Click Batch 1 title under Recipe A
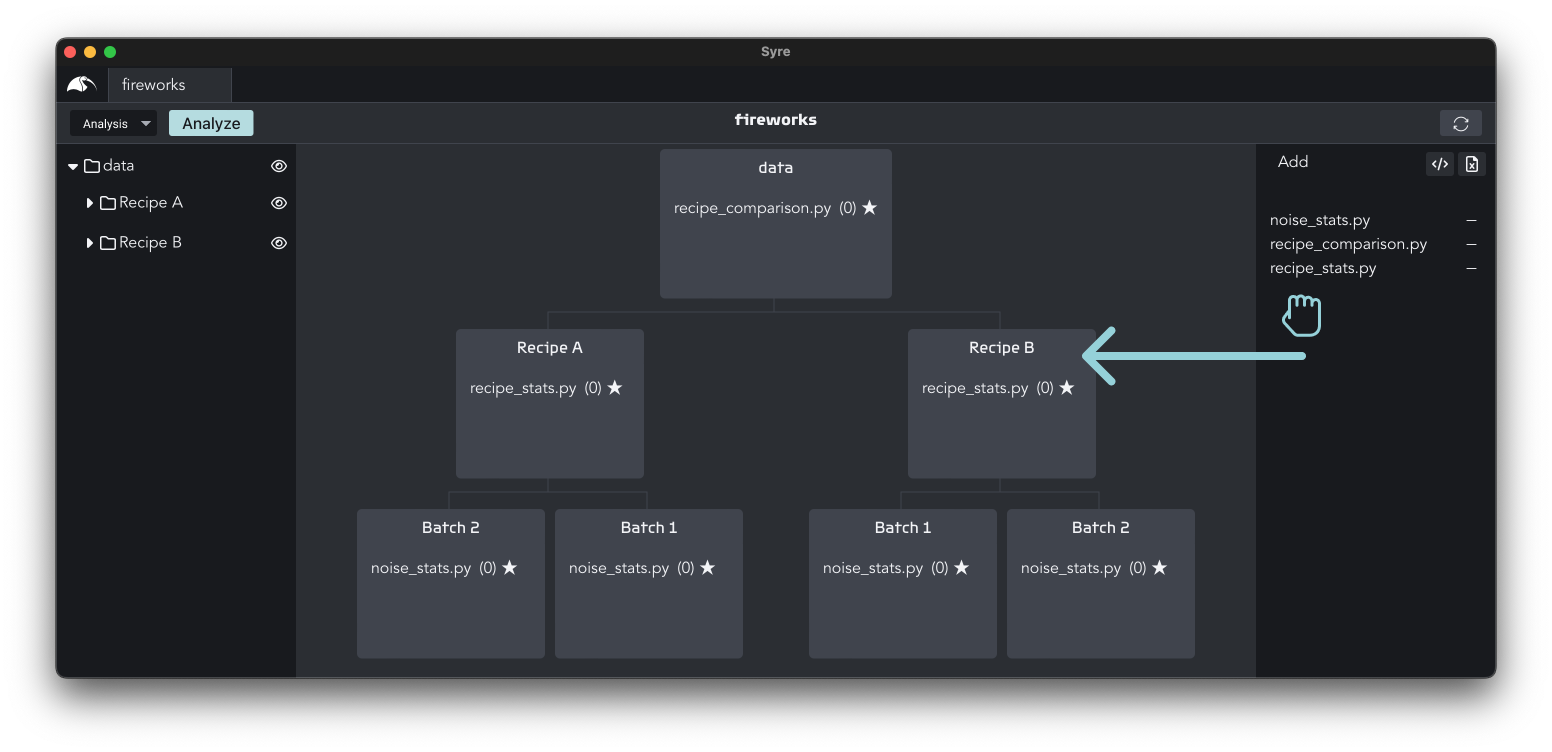1552x752 pixels. pos(649,528)
